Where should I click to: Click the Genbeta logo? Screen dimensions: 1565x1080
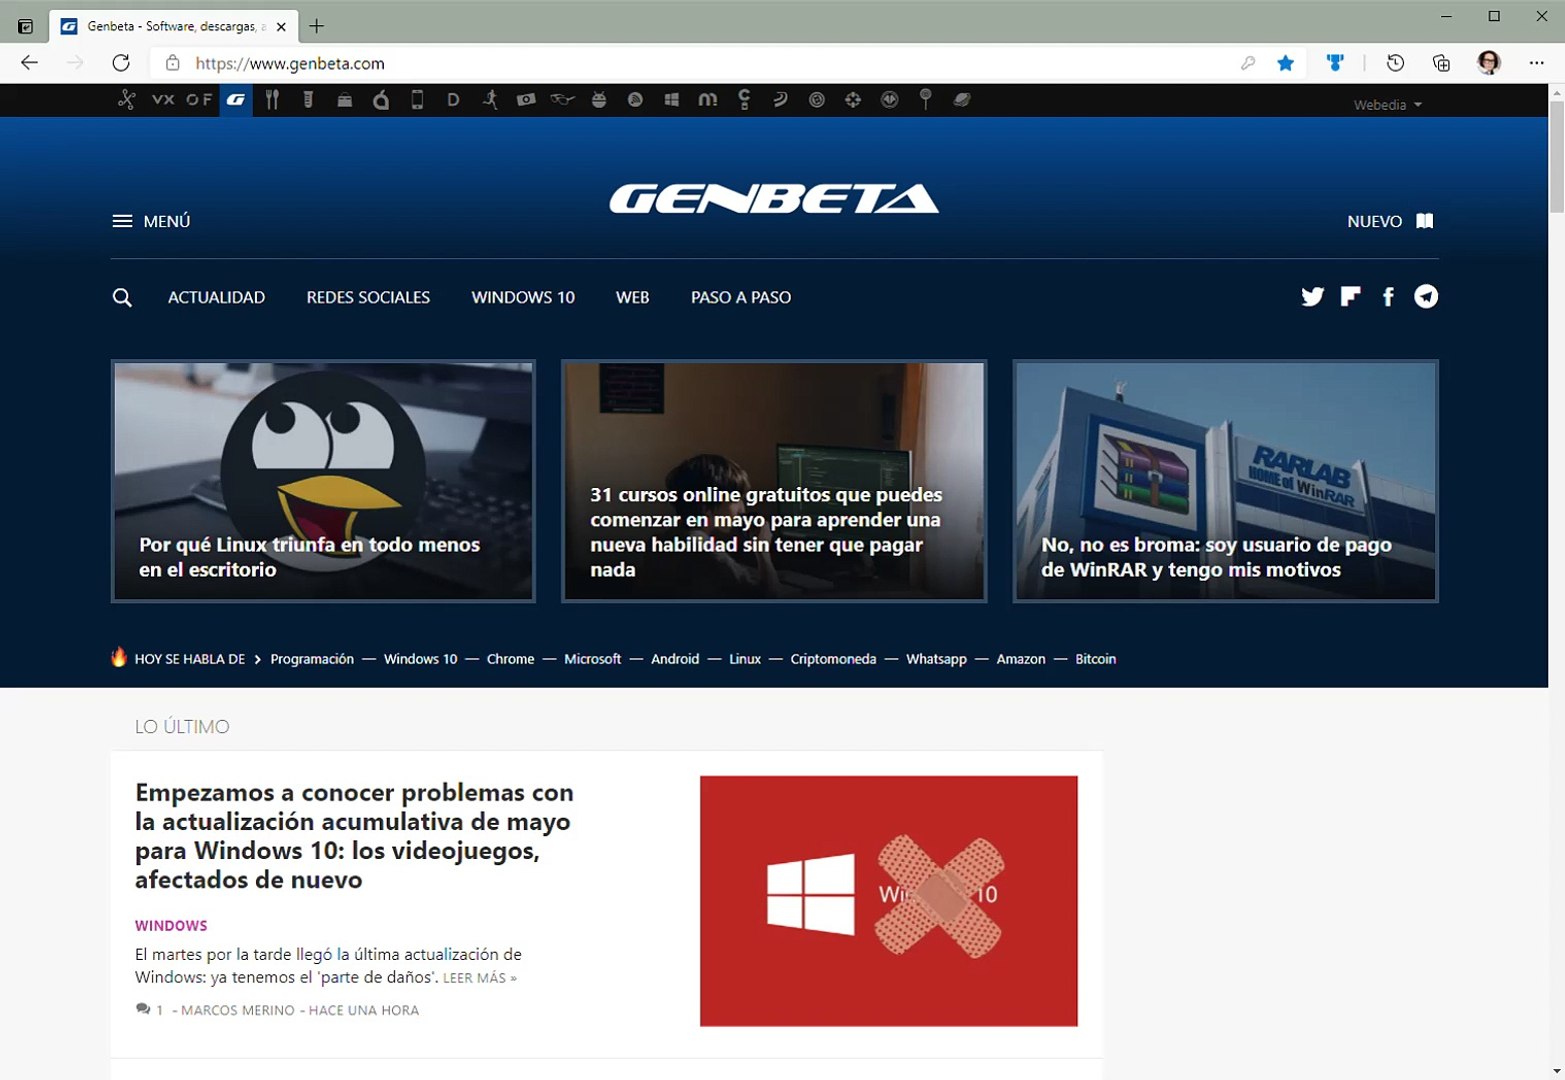point(774,199)
